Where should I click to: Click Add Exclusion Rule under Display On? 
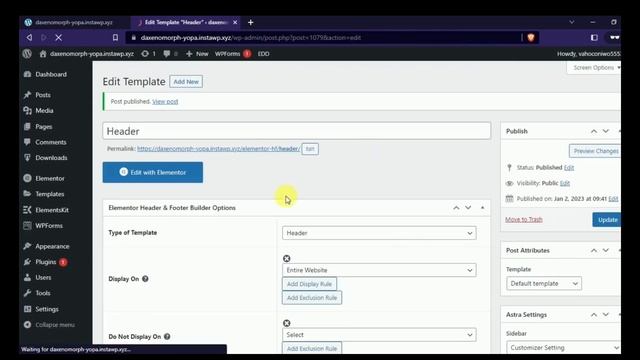click(312, 298)
